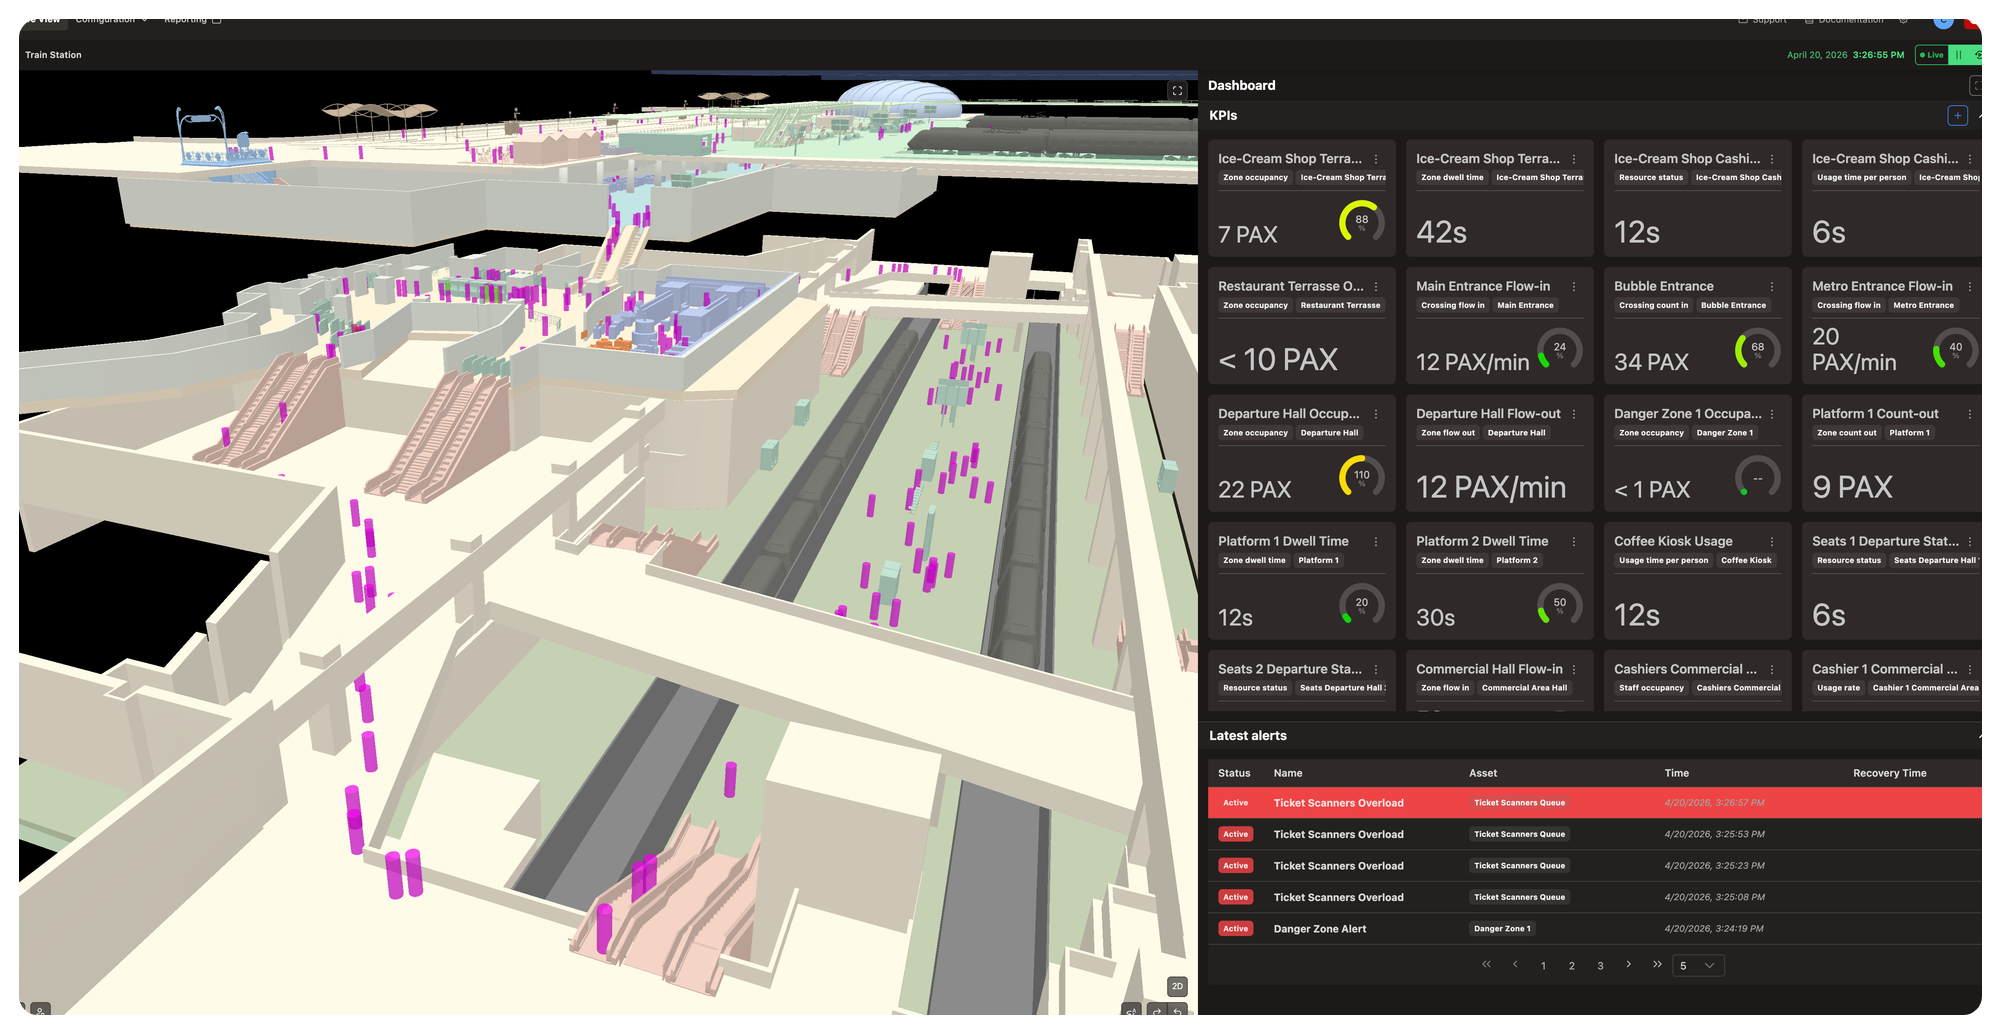The width and height of the screenshot is (2000, 1033).
Task: Click the compass reset-view icon in viewport
Action: coord(1131,1012)
